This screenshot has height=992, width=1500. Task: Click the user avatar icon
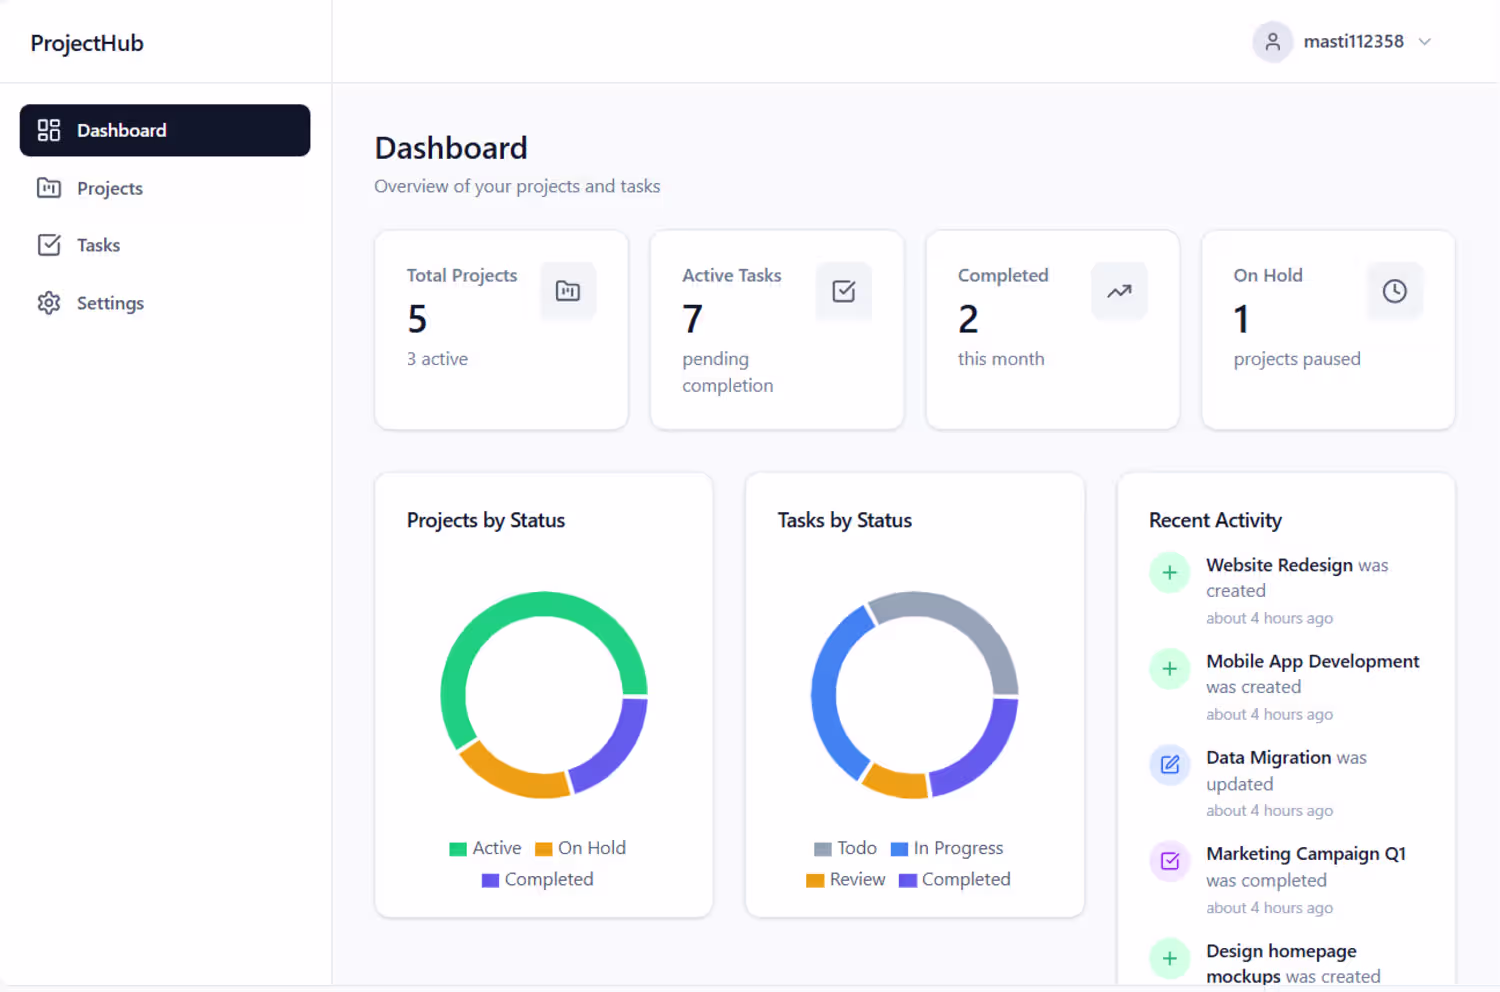tap(1273, 42)
